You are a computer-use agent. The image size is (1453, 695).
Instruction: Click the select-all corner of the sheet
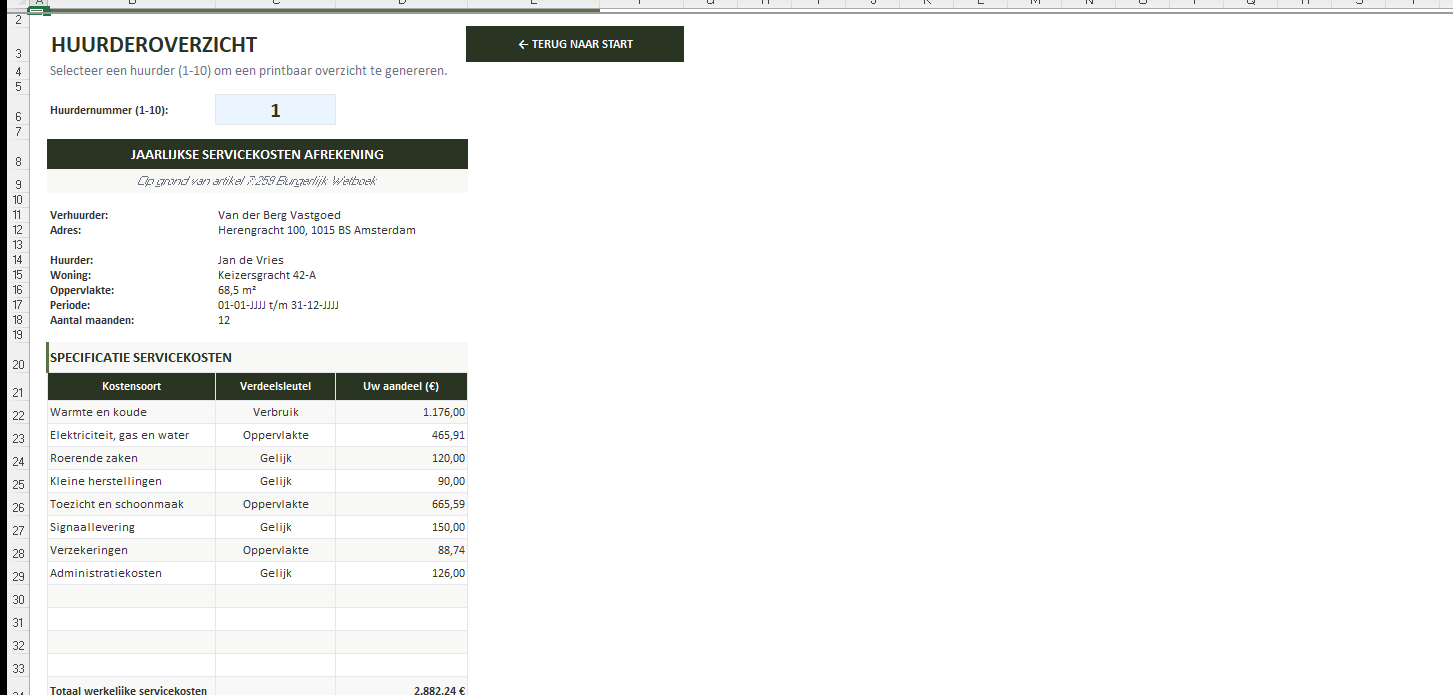pos(19,3)
